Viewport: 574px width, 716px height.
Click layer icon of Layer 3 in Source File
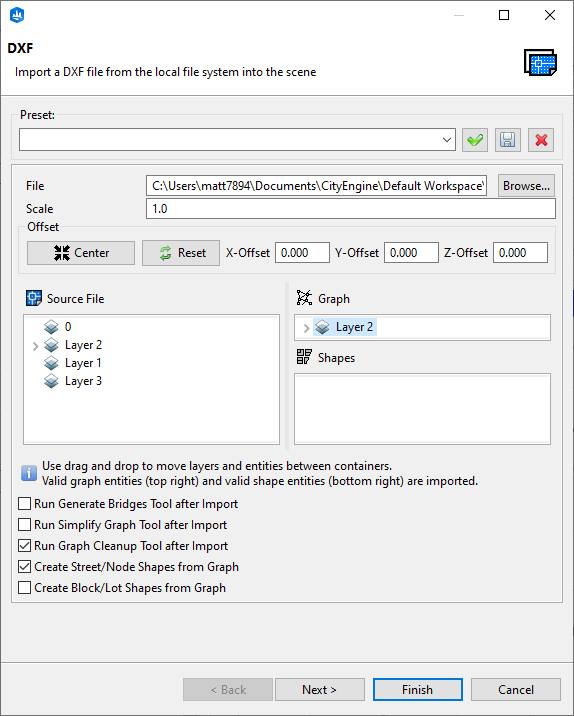point(51,381)
